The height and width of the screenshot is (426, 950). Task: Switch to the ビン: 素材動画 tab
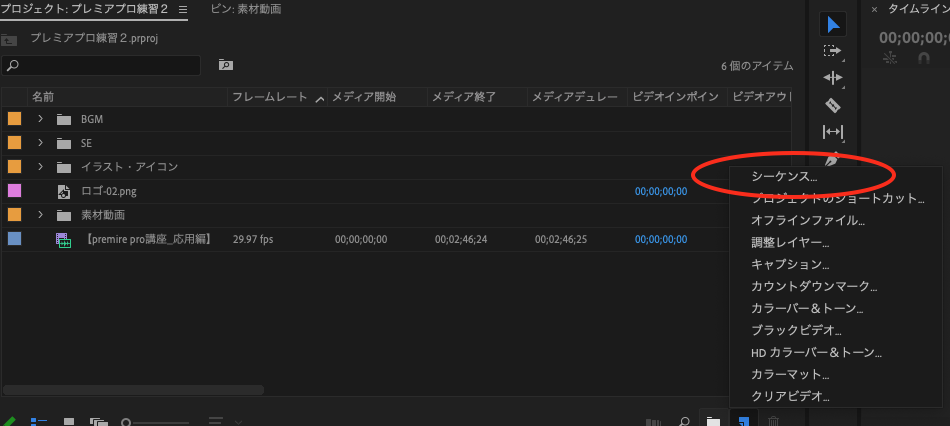pyautogui.click(x=246, y=9)
